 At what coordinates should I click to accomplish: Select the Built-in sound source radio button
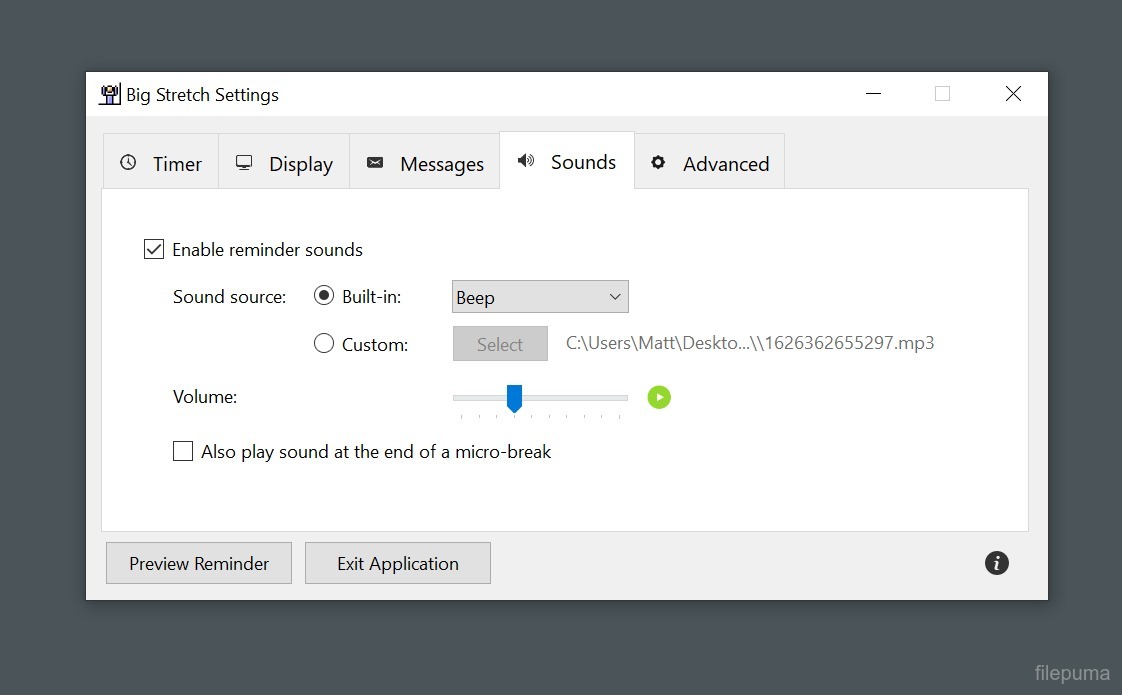point(324,296)
